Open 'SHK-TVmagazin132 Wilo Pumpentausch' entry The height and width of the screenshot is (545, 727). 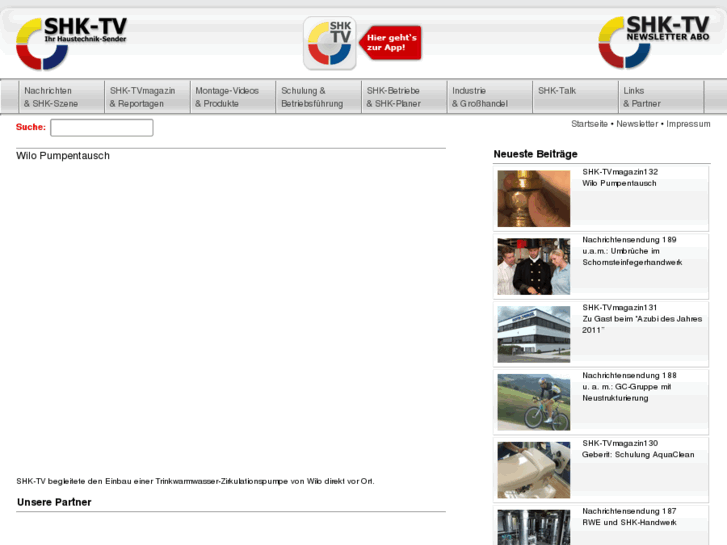(601, 198)
